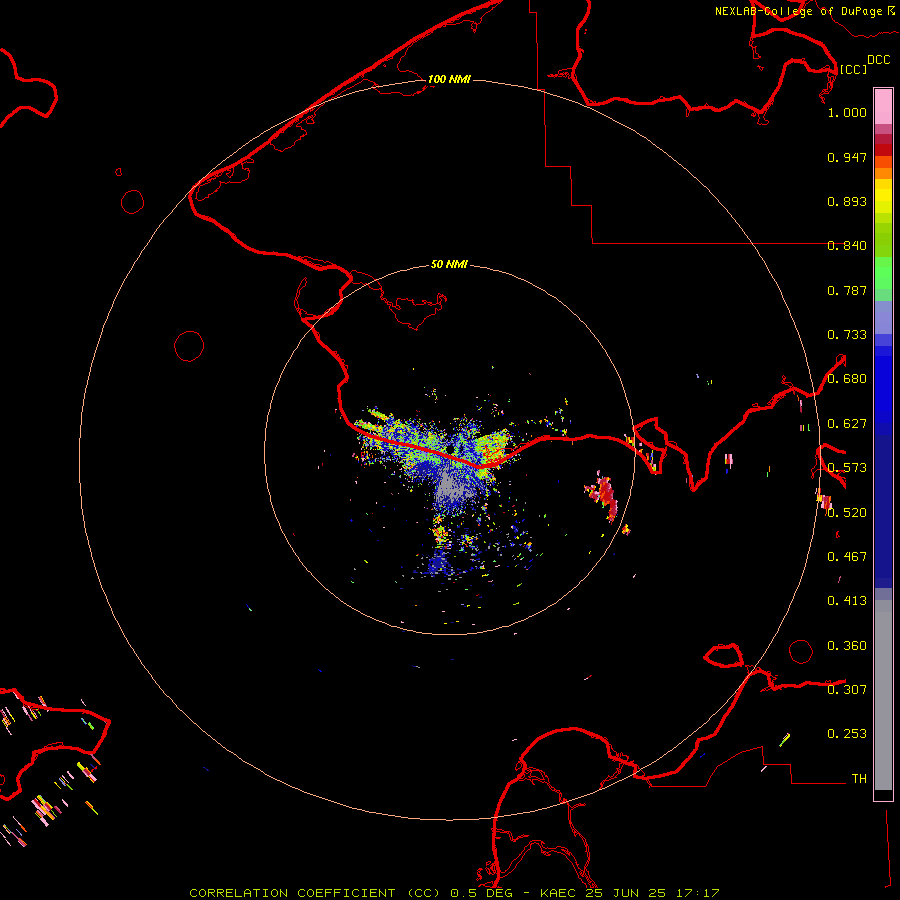
Task: Click the "0.733" scale value
Action: [847, 335]
